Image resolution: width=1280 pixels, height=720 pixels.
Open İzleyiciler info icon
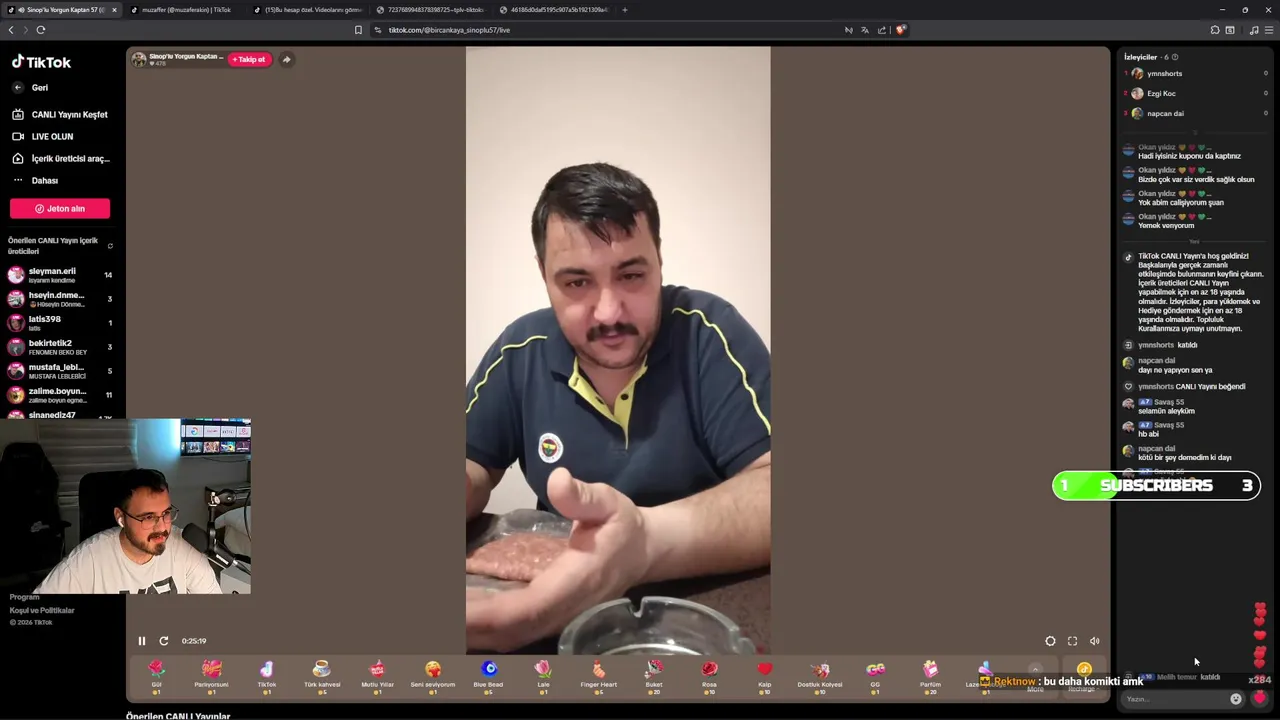(x=1175, y=57)
